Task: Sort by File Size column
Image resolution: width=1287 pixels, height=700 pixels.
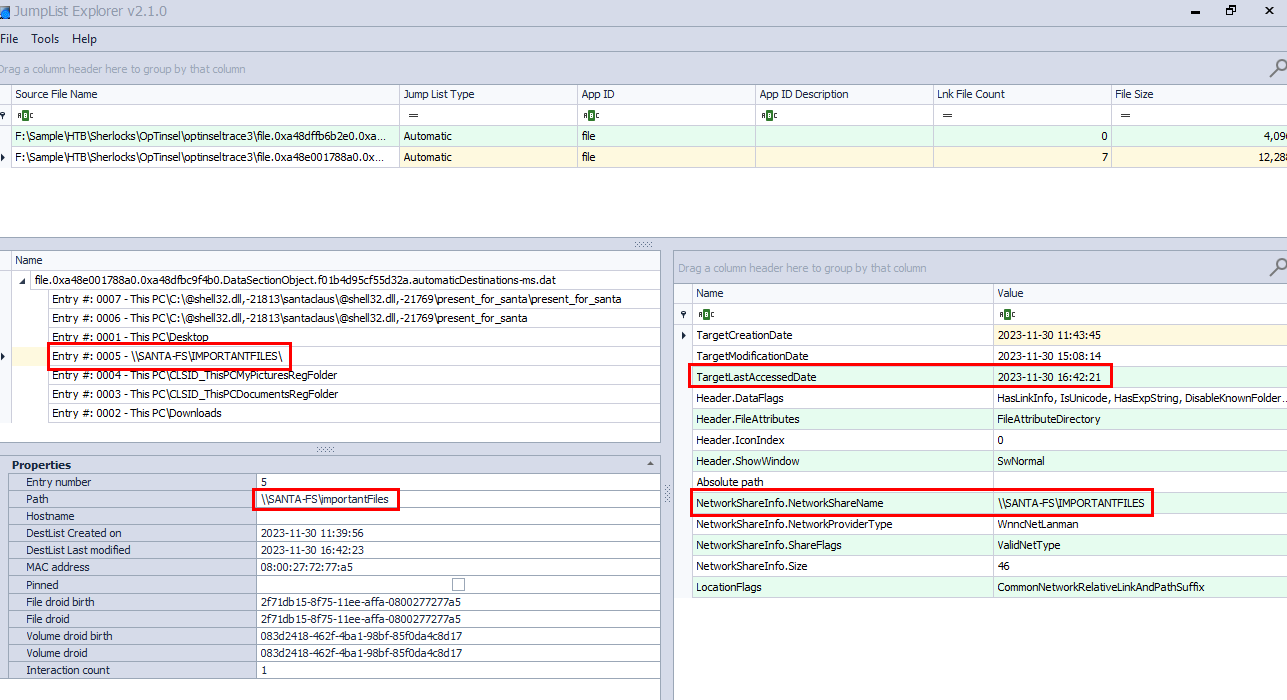Action: click(x=1199, y=94)
